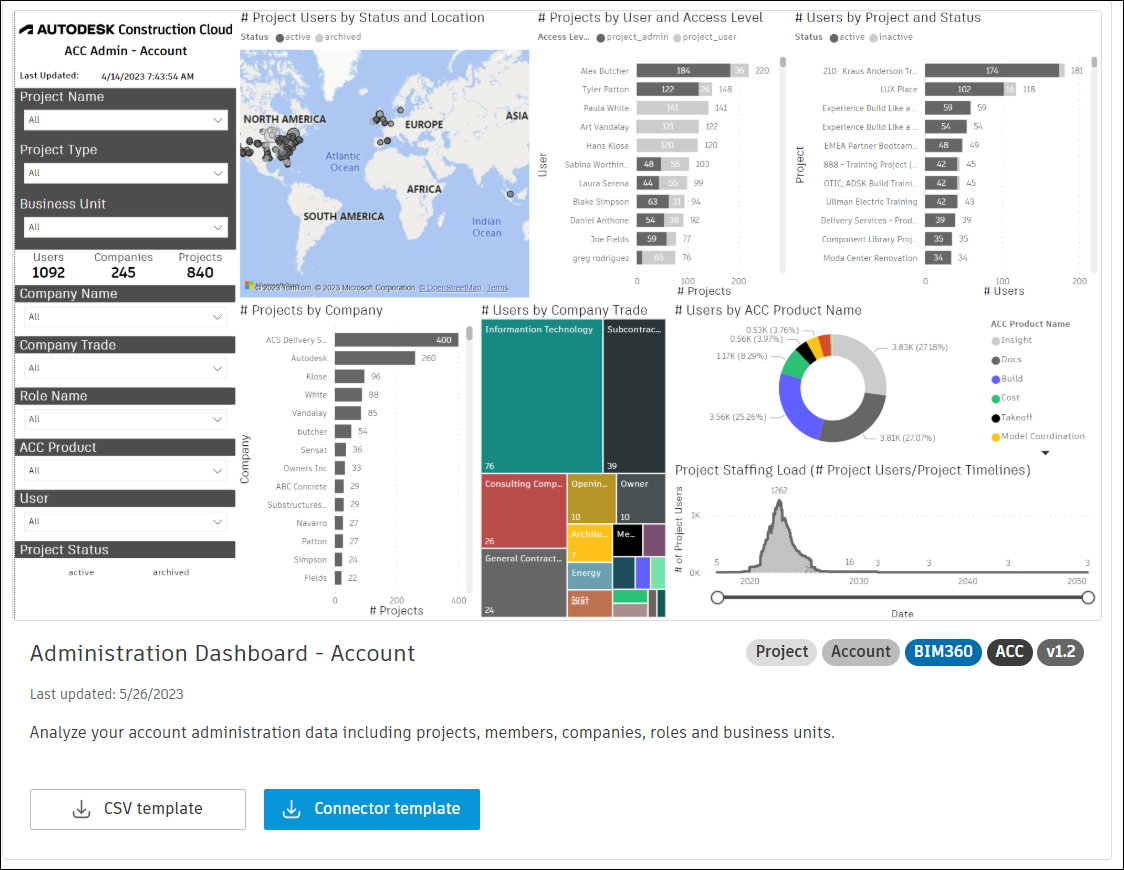Screen dimensions: 1124x870
Task: Click the active status legend in map chart
Action: tap(293, 37)
